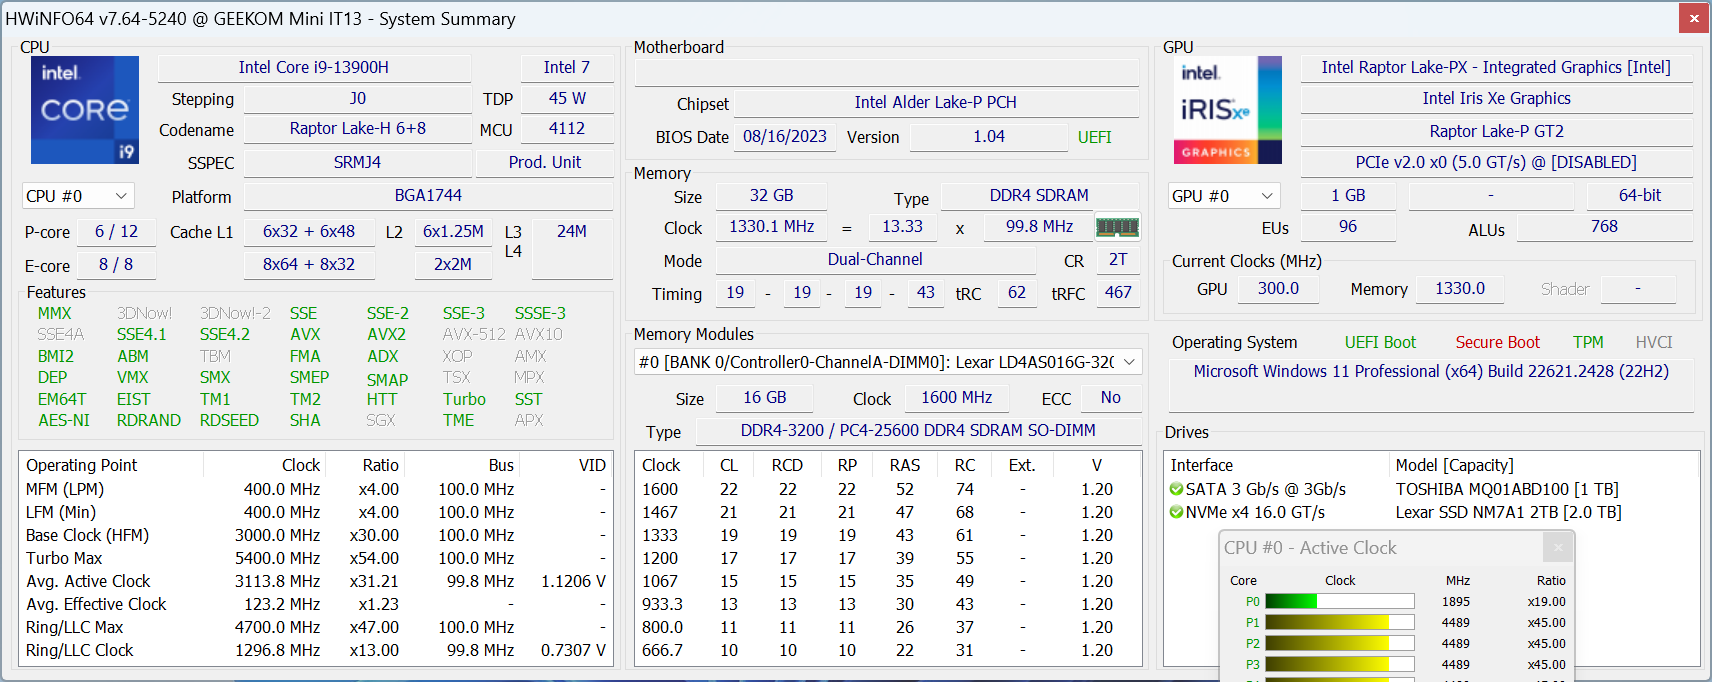This screenshot has height=682, width=1712.
Task: Click the BIOS Version 1.04 field
Action: (x=989, y=137)
